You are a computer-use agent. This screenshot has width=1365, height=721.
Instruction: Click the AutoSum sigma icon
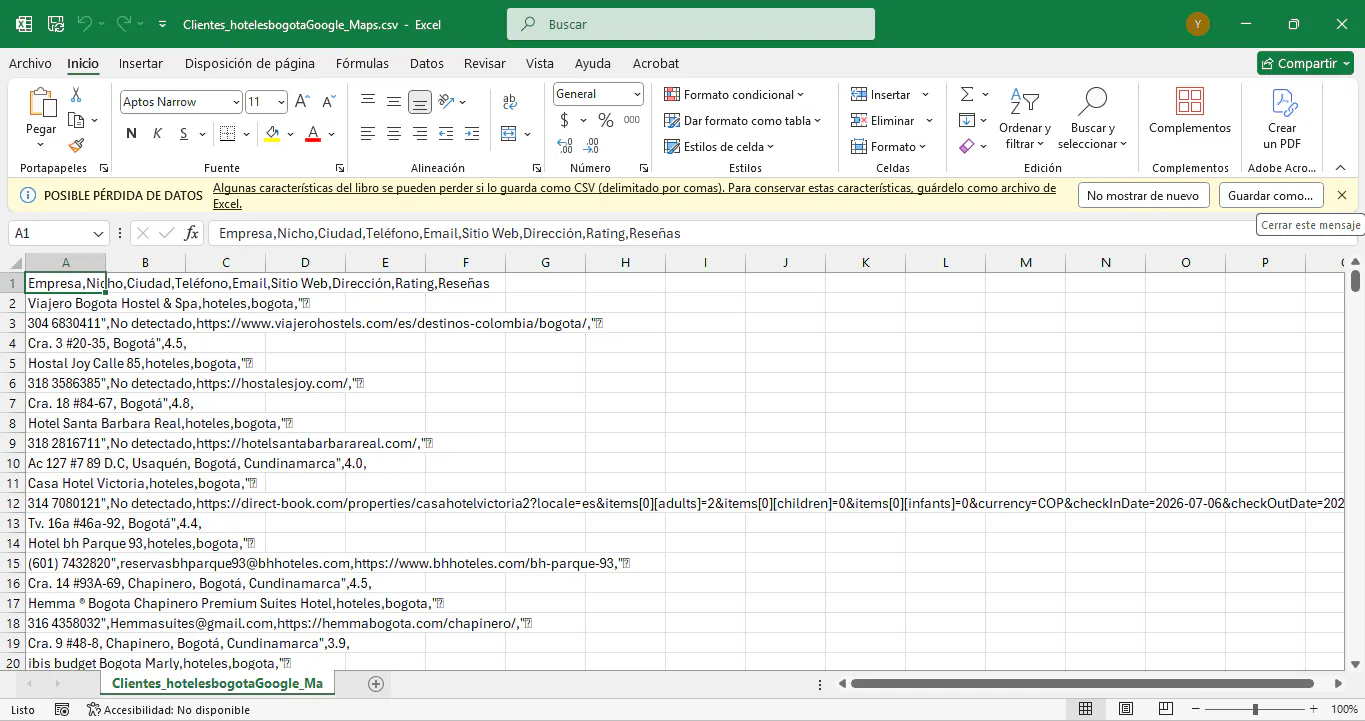pos(967,94)
